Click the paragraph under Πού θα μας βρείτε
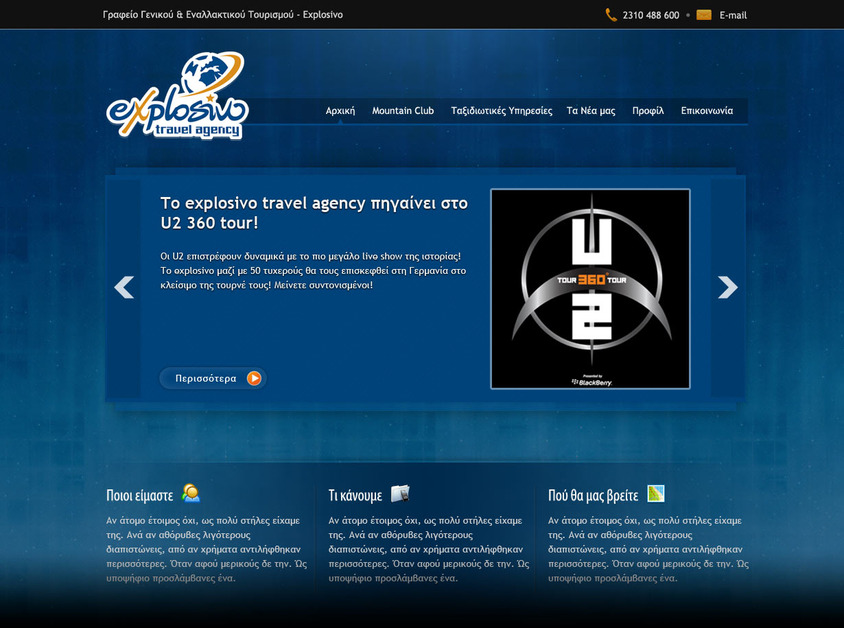Image resolution: width=844 pixels, height=628 pixels. pos(649,549)
